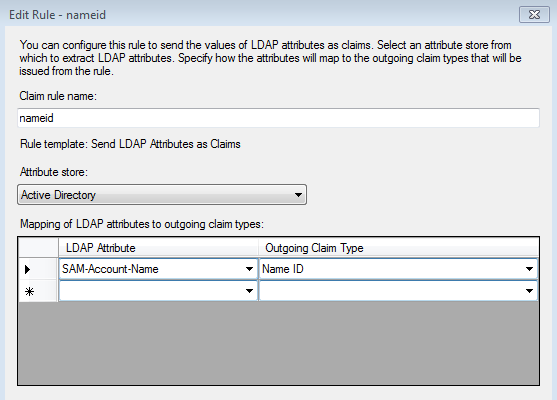Close the Edit Rule dialog
This screenshot has height=400, width=557.
coord(534,15)
